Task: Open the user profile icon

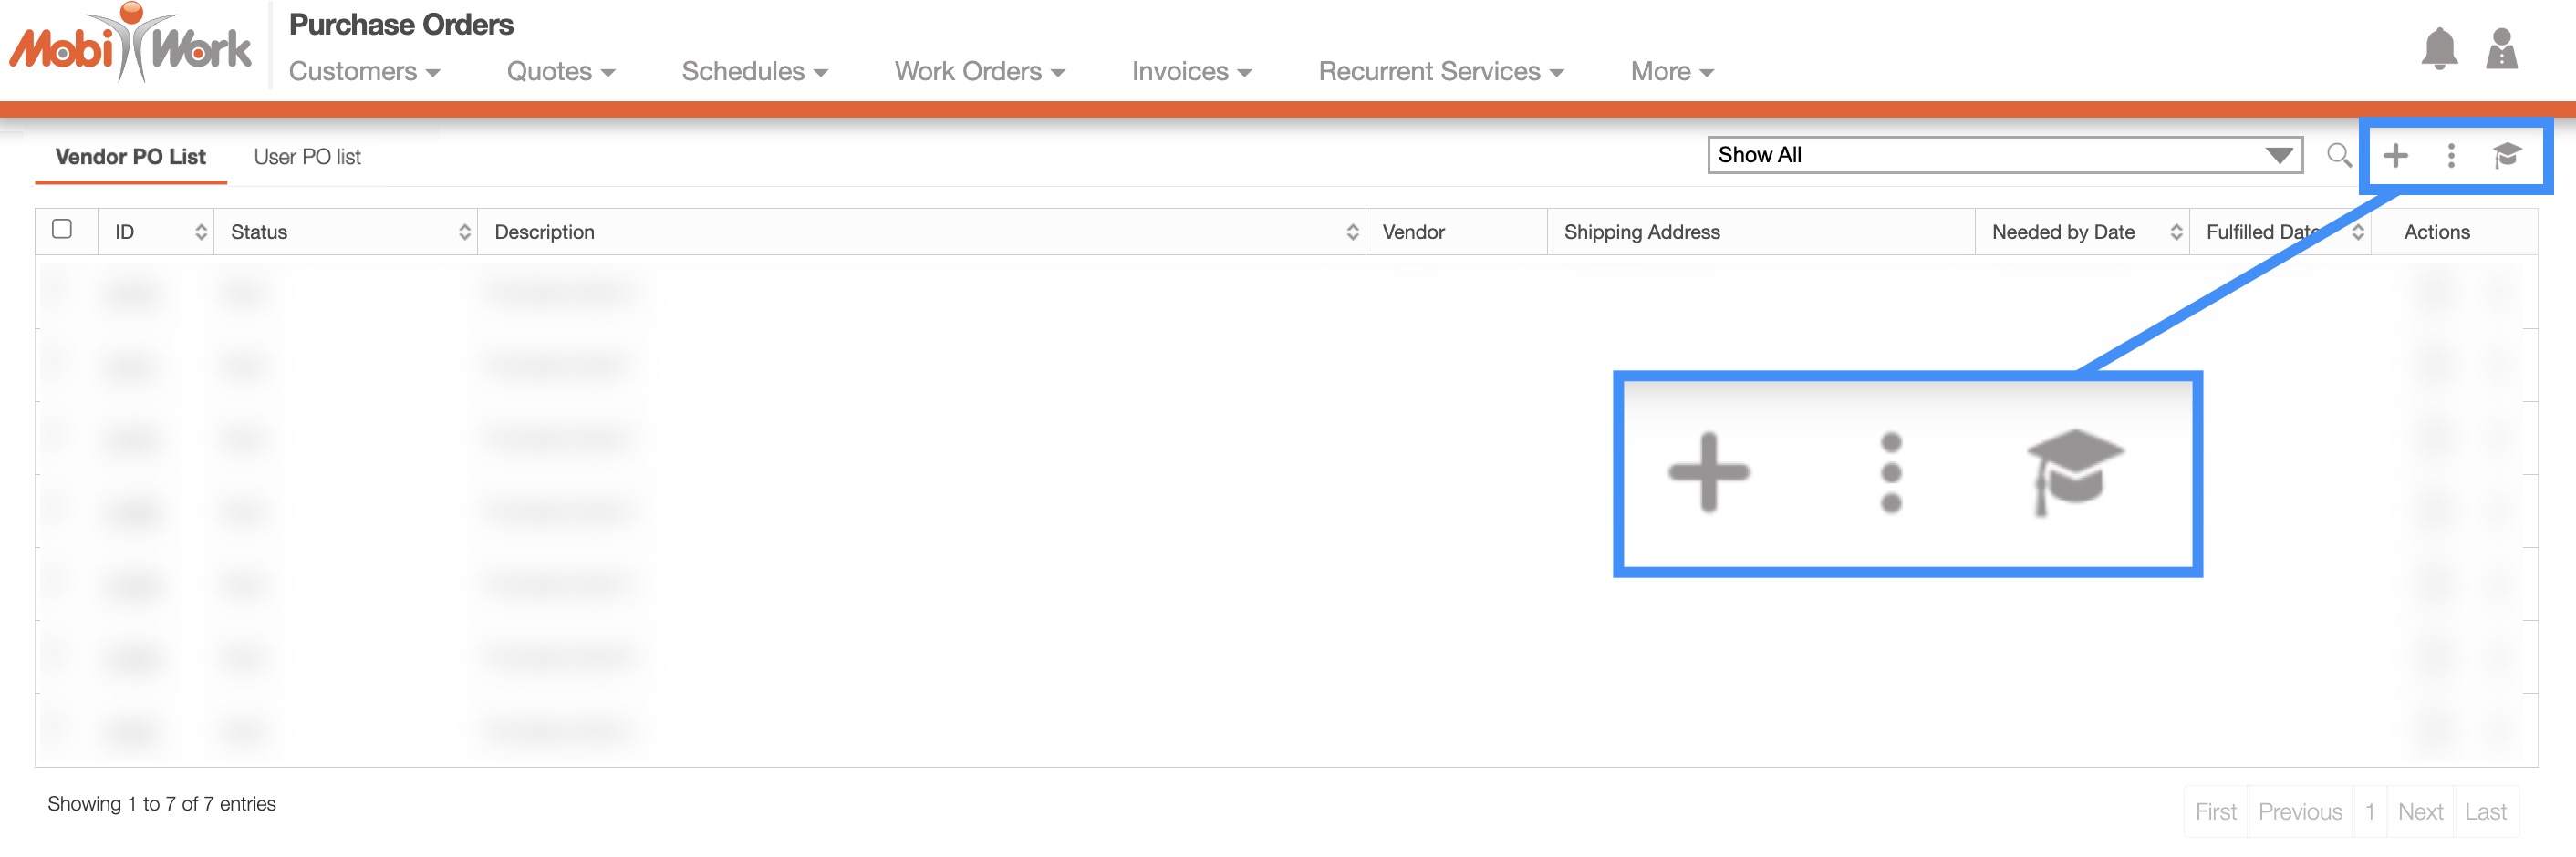Action: click(2500, 48)
